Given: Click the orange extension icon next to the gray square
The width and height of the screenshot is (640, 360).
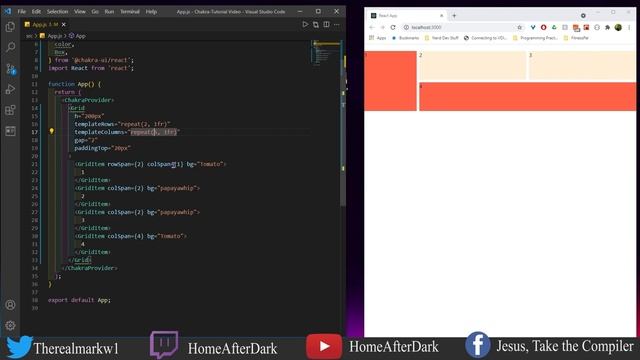Looking at the screenshot, I should click(576, 28).
